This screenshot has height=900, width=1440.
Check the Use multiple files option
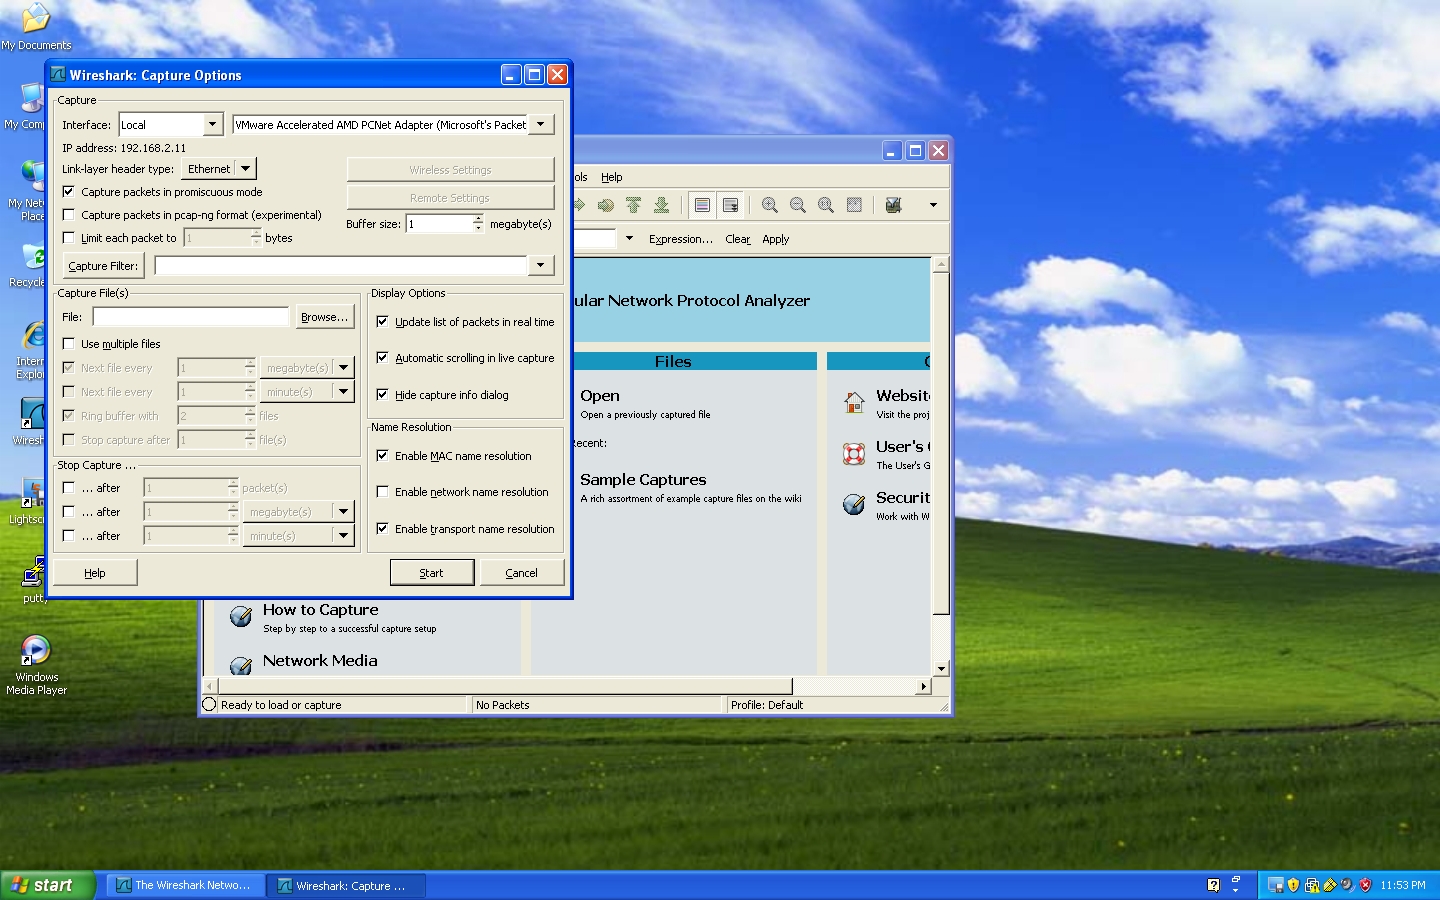tap(69, 343)
